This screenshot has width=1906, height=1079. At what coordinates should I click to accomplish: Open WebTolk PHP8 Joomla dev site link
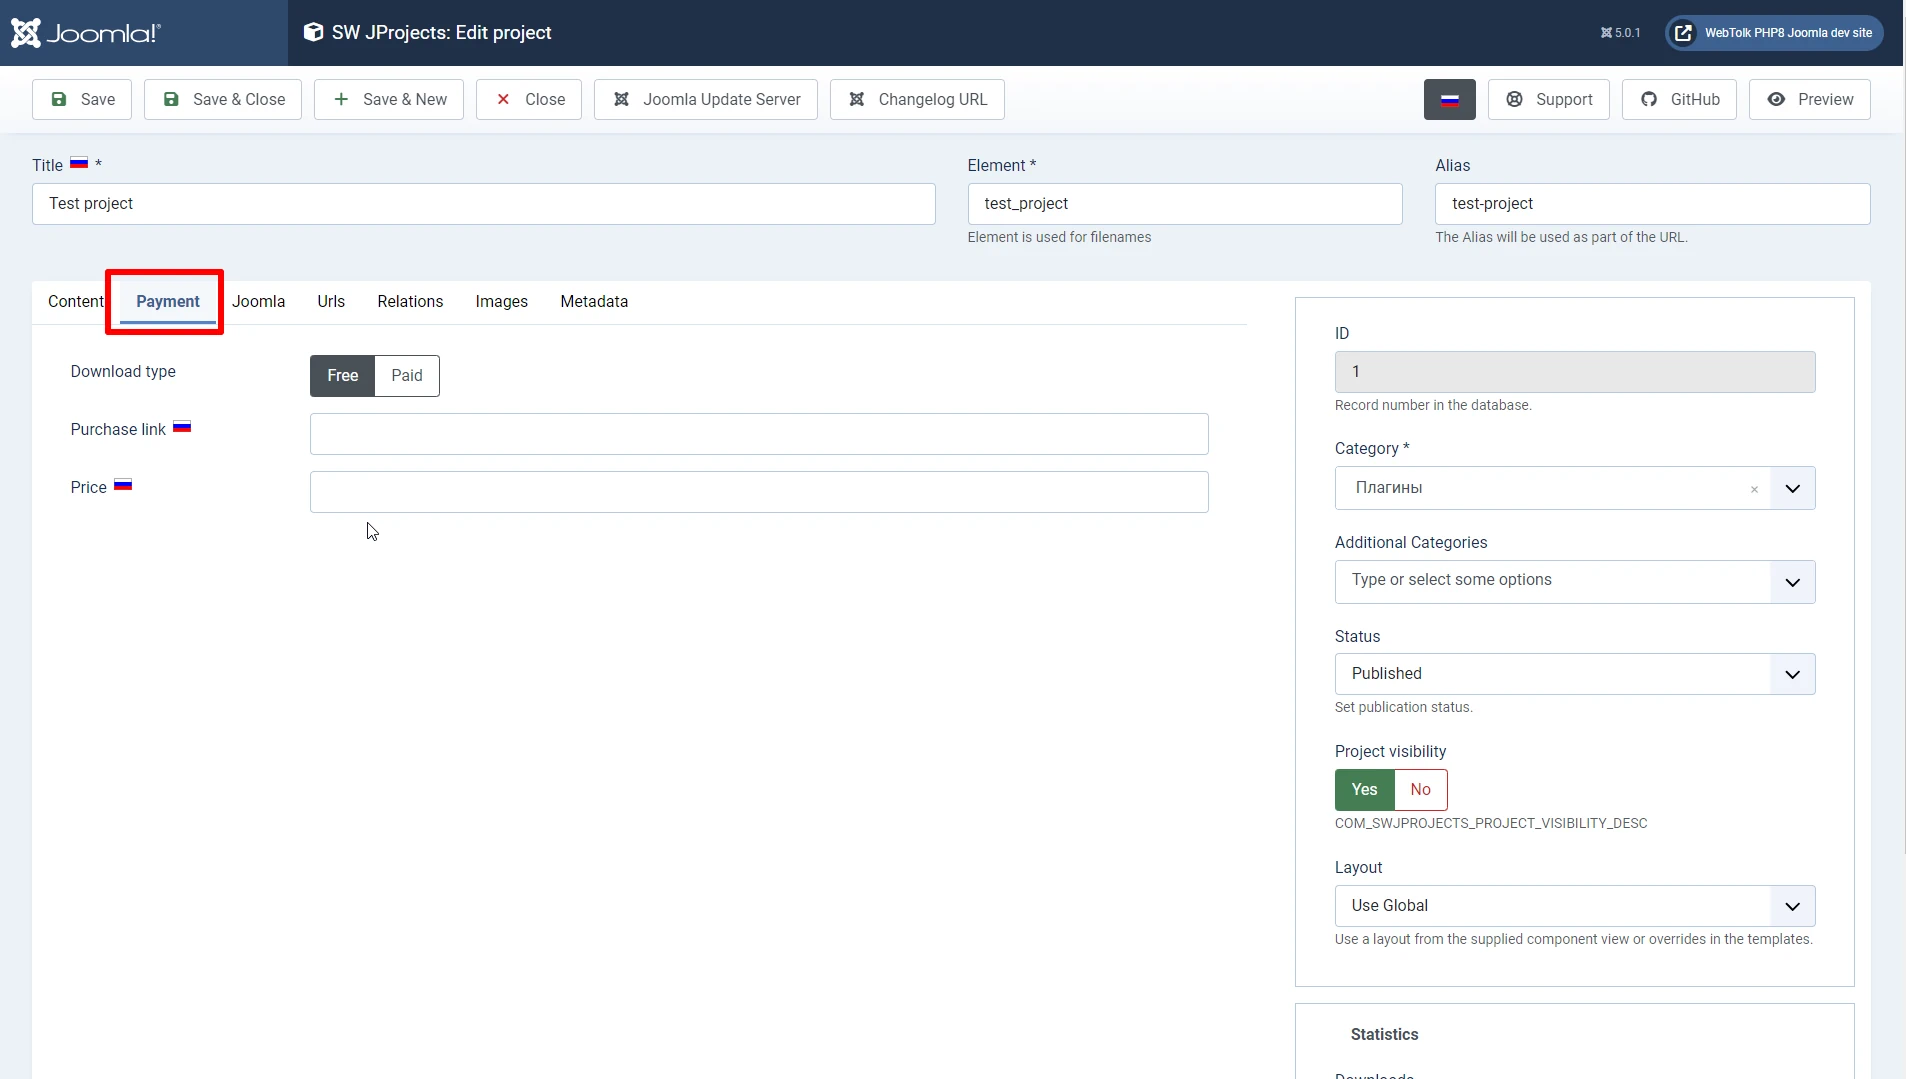[1774, 33]
